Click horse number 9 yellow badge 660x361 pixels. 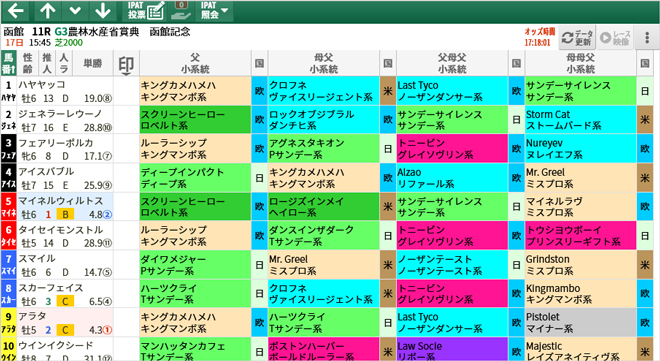coord(8,323)
